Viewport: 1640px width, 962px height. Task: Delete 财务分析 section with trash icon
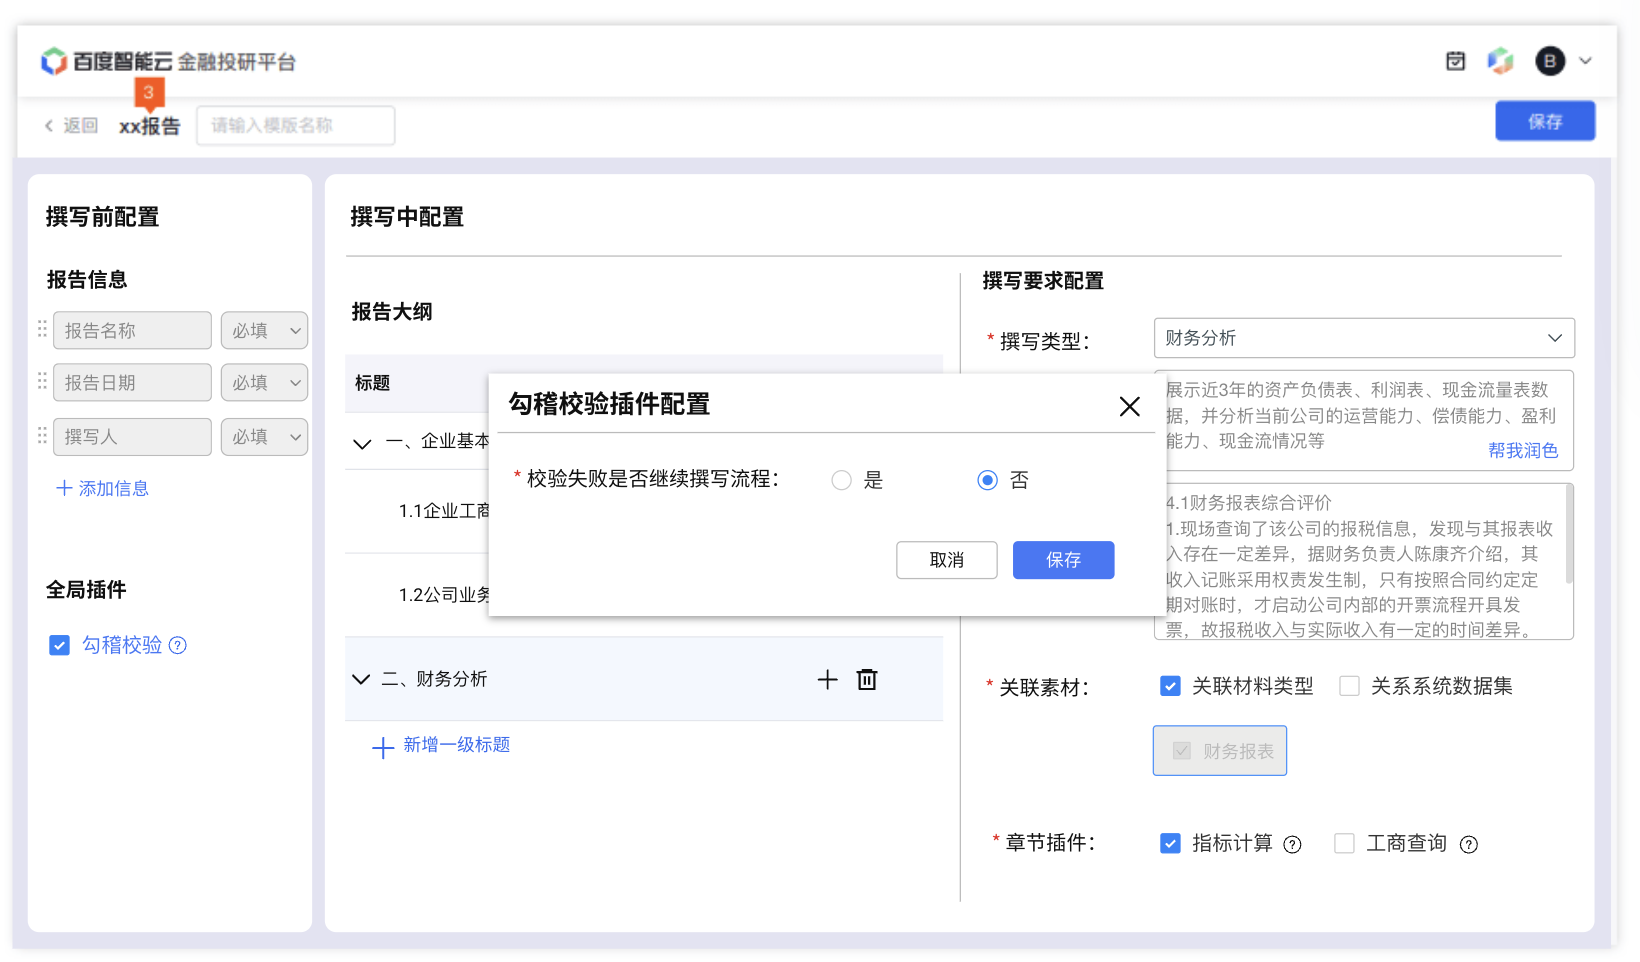coord(867,680)
